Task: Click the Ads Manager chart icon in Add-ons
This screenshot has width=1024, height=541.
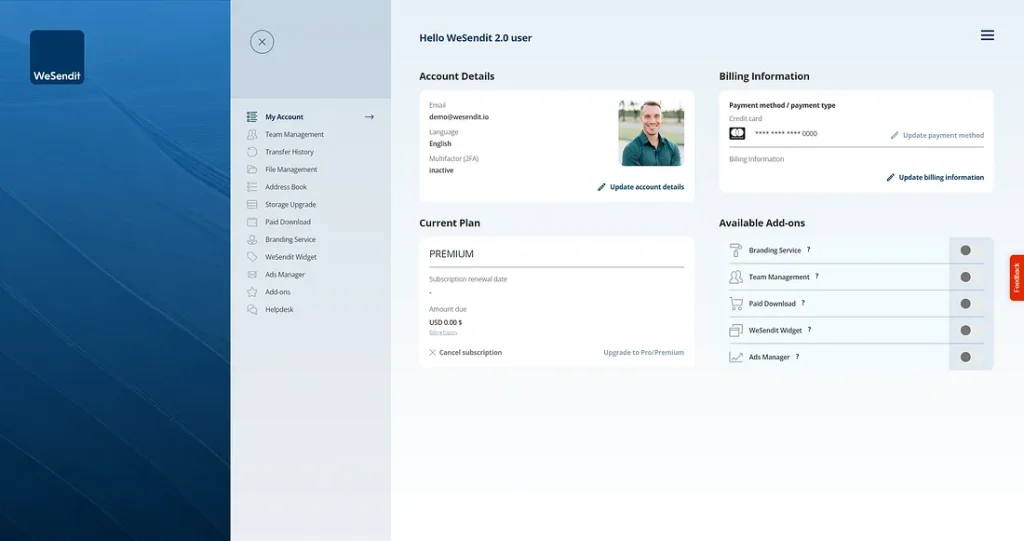Action: click(x=736, y=357)
